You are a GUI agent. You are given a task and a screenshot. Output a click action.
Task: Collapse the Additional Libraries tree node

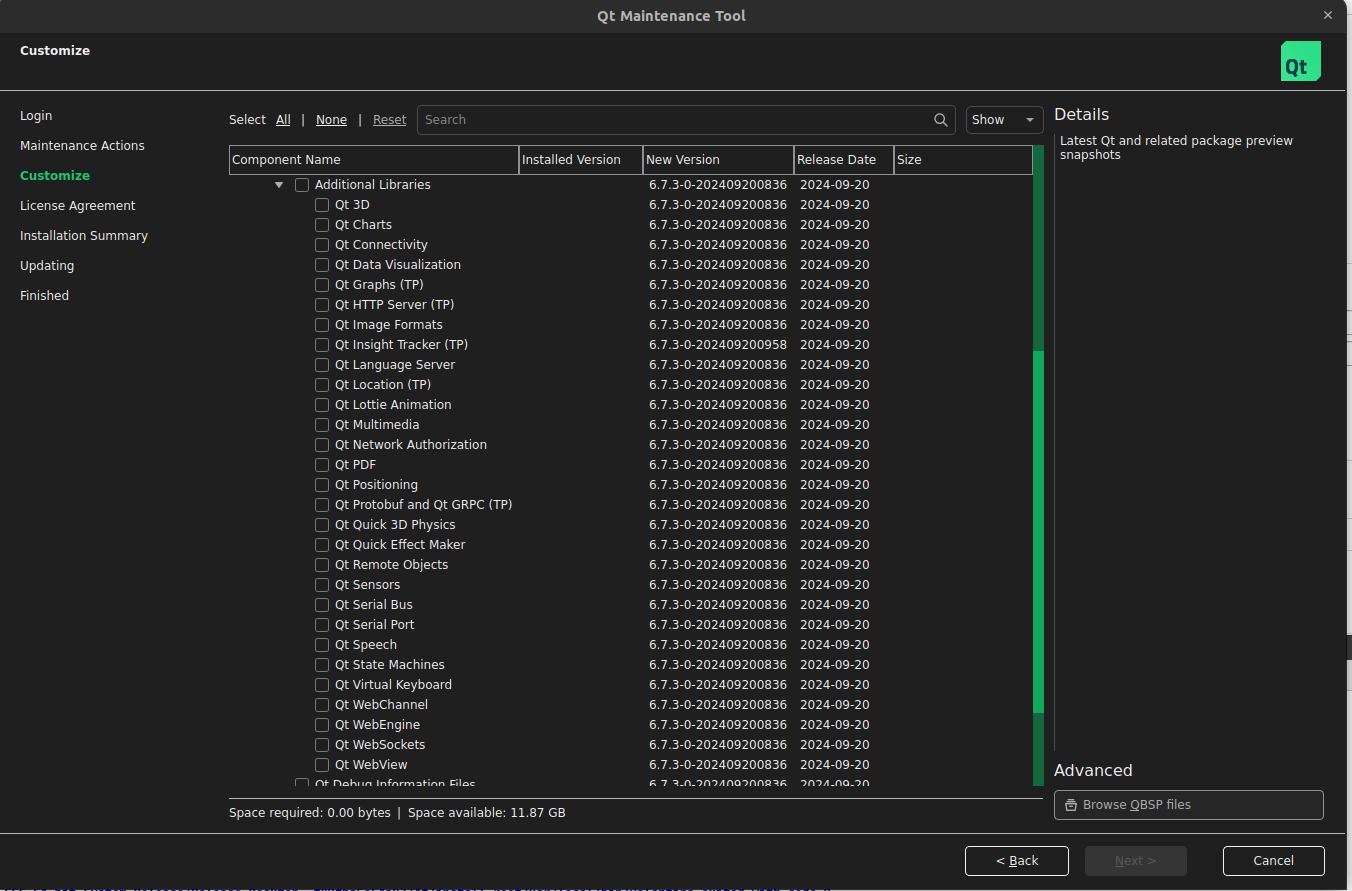pos(279,185)
